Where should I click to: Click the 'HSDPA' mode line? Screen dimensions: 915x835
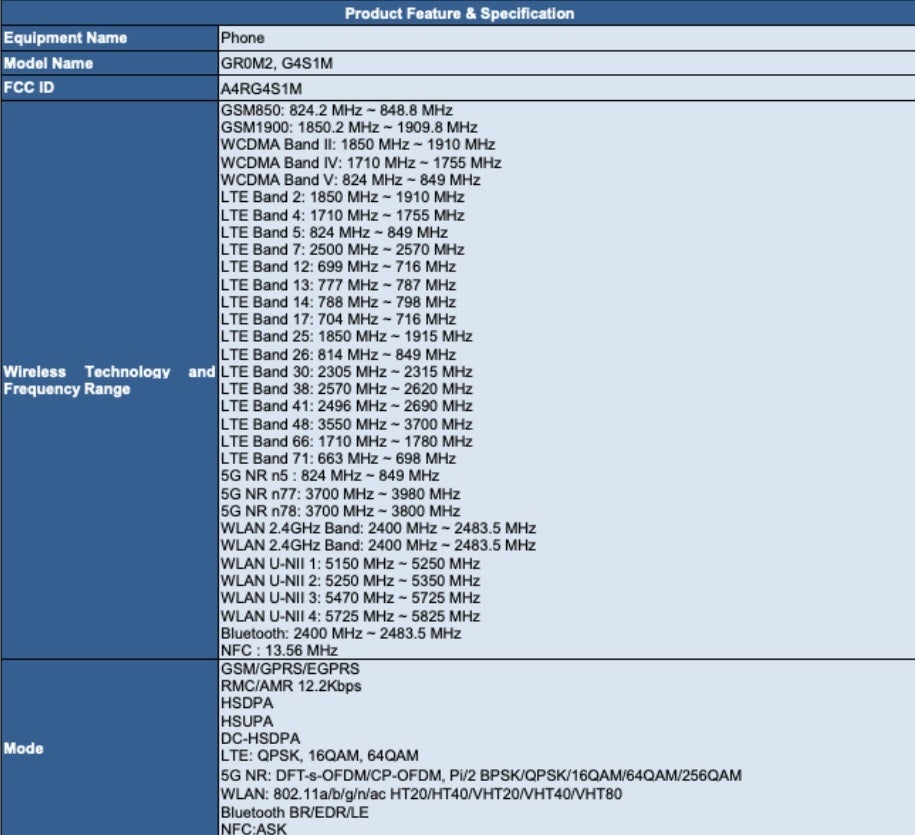[x=247, y=703]
